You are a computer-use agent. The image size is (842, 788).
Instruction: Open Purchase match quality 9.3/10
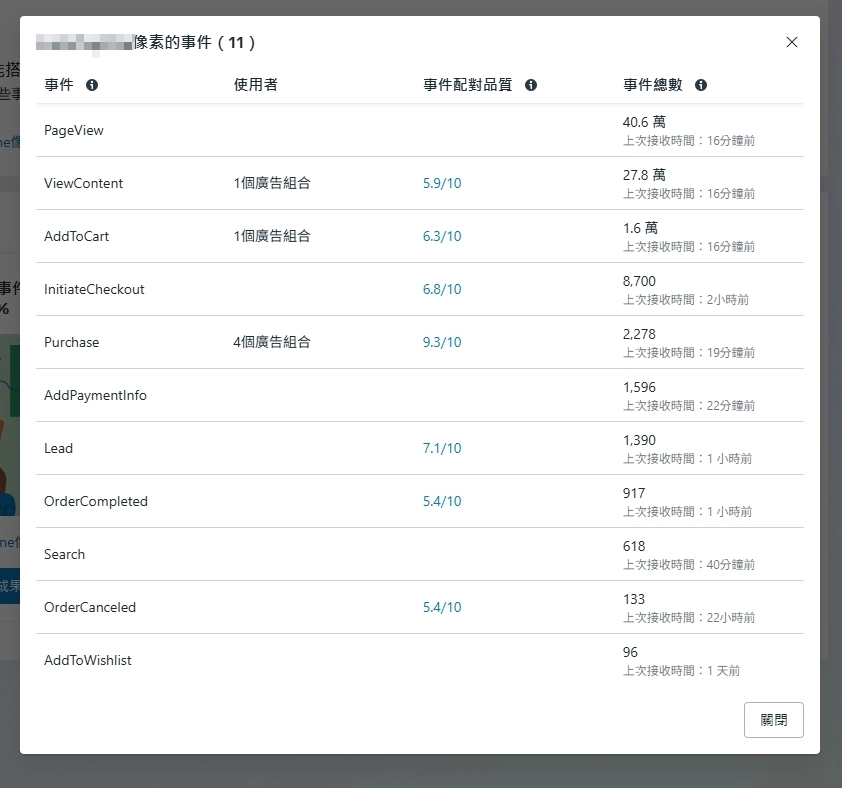click(x=442, y=342)
